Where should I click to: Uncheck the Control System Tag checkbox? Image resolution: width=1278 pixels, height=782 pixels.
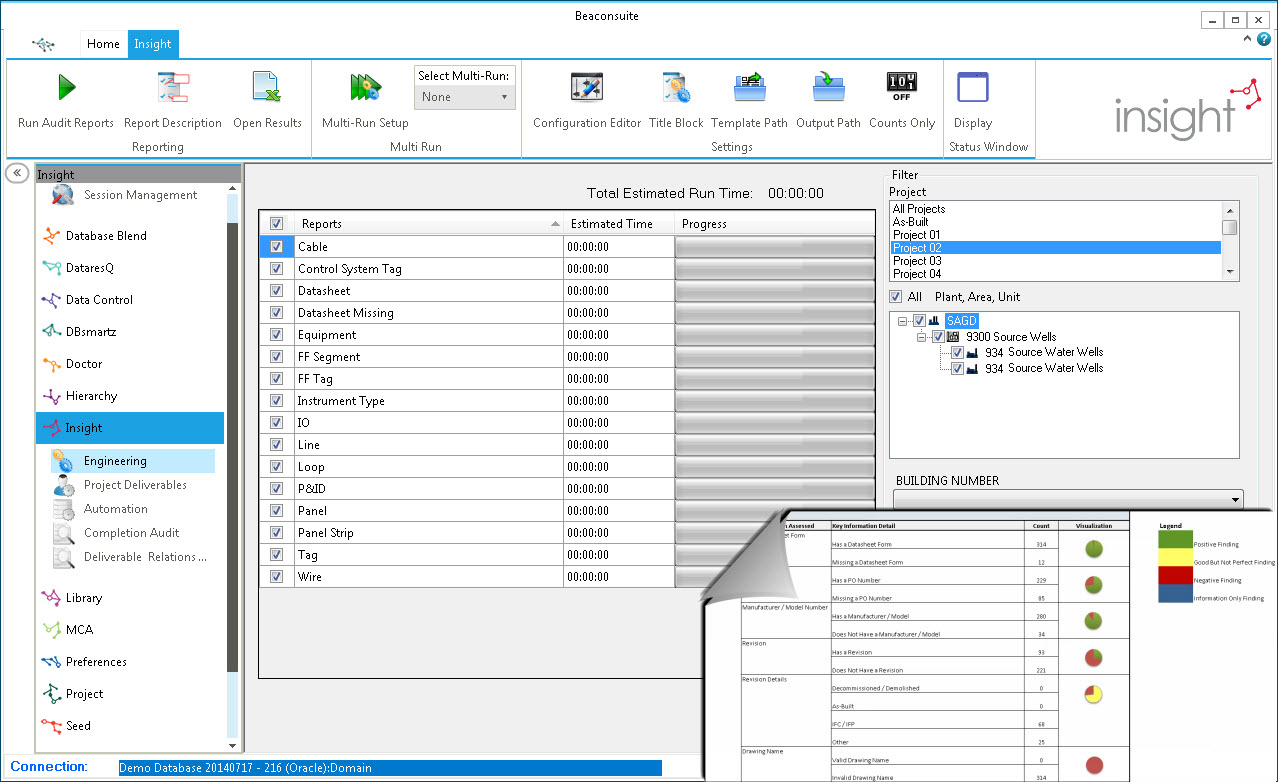pyautogui.click(x=277, y=268)
